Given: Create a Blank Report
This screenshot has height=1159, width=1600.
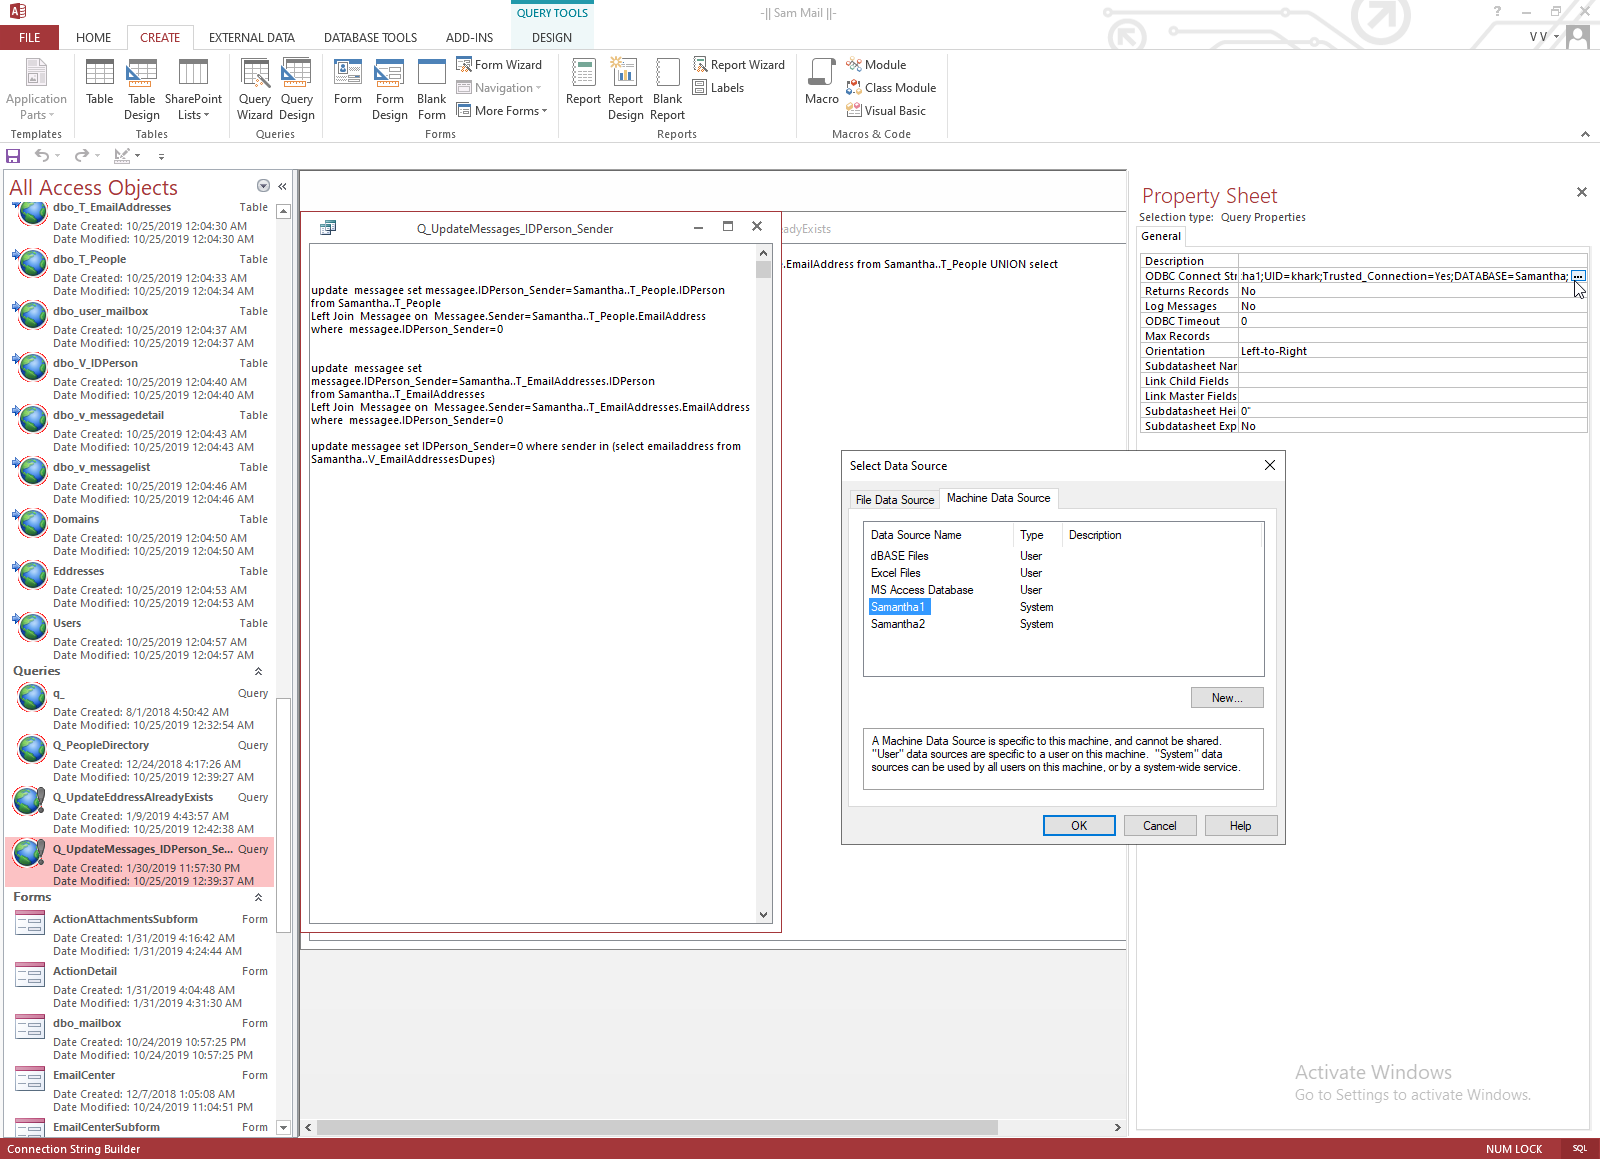Looking at the screenshot, I should click(x=668, y=89).
